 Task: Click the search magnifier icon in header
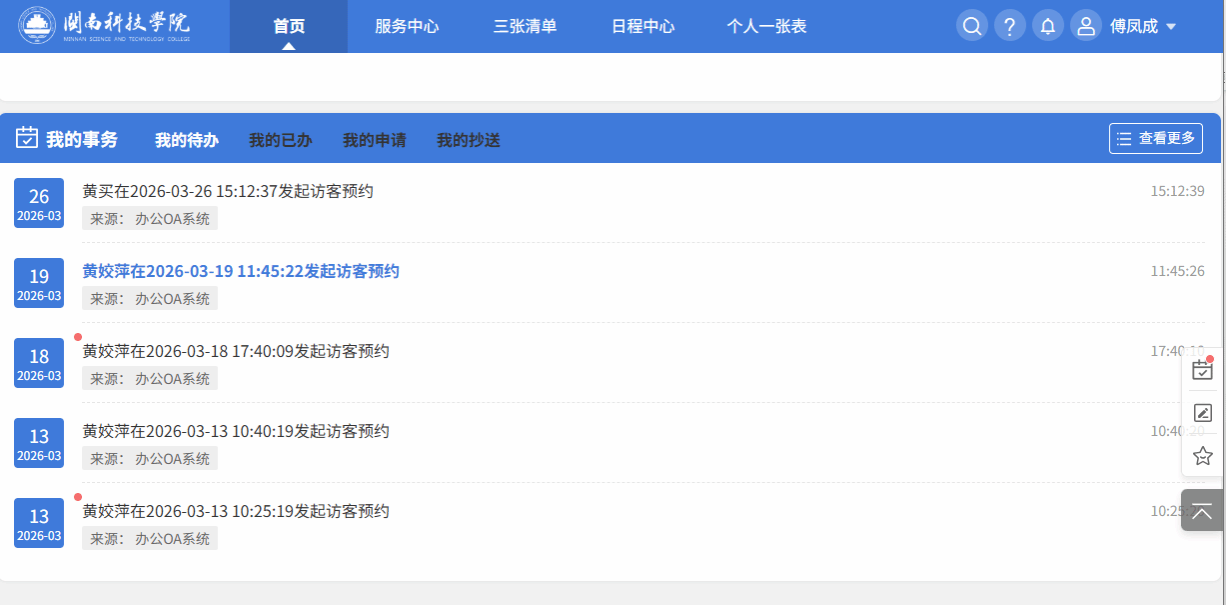[971, 26]
